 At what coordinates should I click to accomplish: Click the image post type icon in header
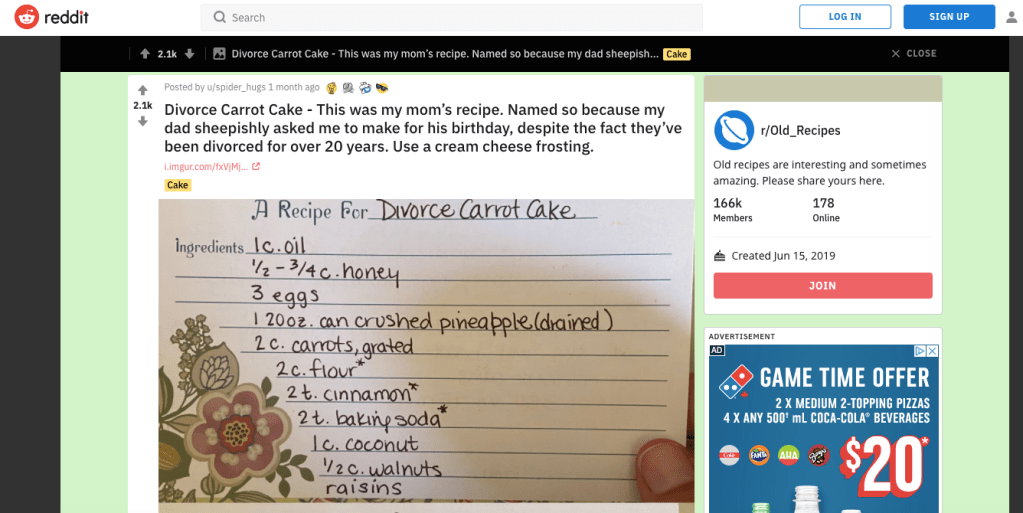pos(219,54)
